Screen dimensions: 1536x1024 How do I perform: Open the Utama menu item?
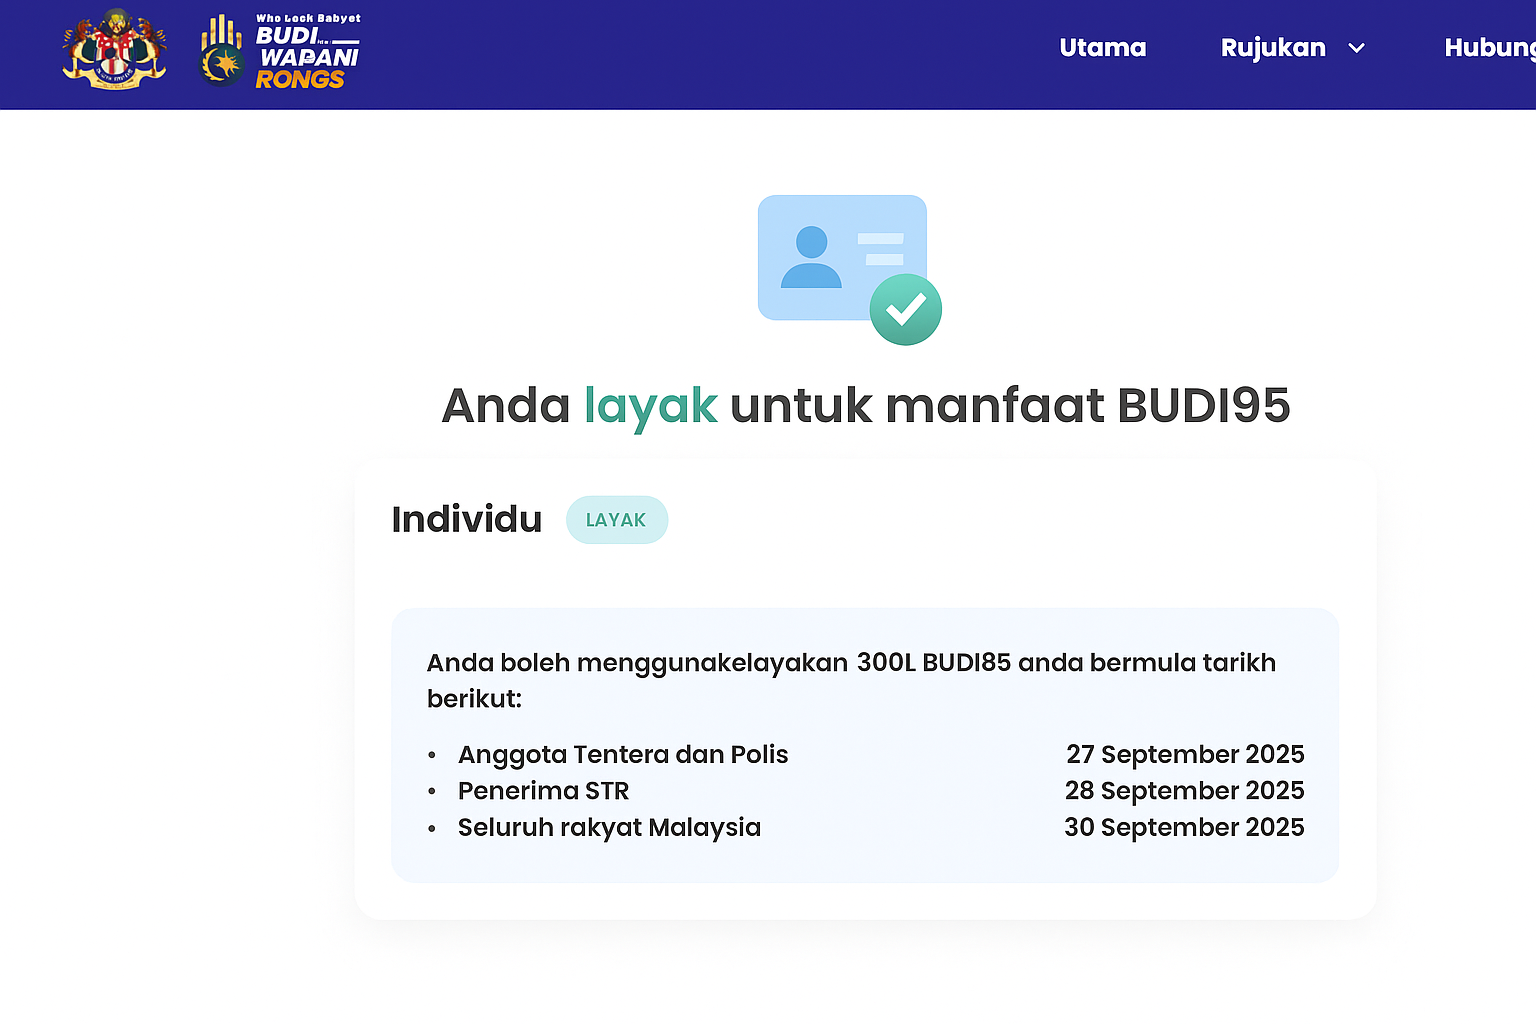click(x=1102, y=48)
